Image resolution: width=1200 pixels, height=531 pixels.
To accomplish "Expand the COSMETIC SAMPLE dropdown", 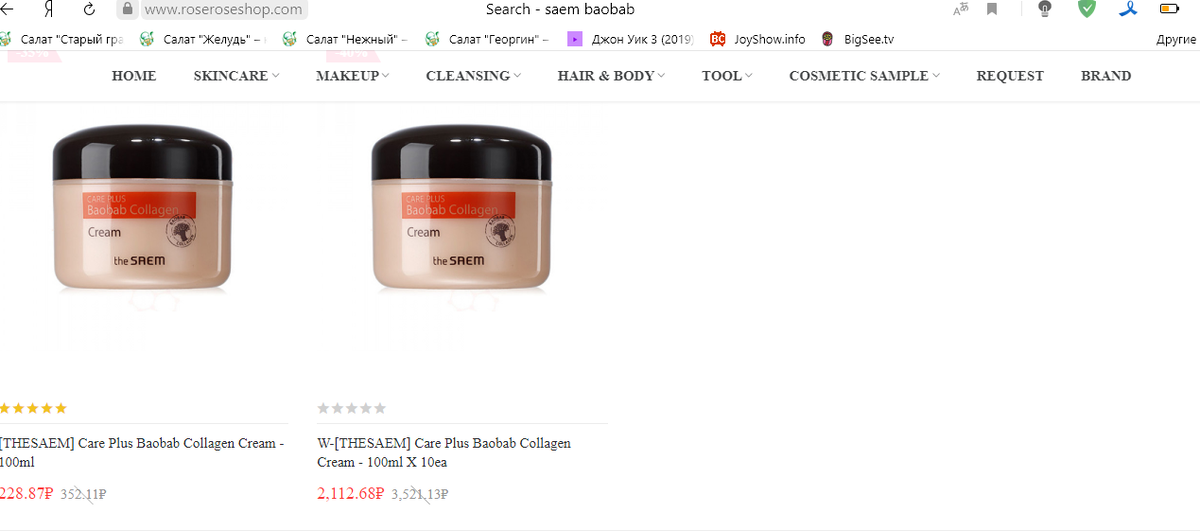I will pyautogui.click(x=864, y=75).
